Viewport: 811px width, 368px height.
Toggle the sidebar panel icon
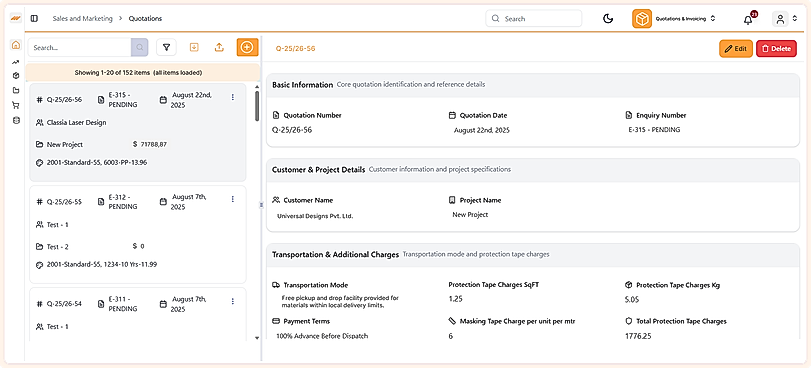point(34,19)
